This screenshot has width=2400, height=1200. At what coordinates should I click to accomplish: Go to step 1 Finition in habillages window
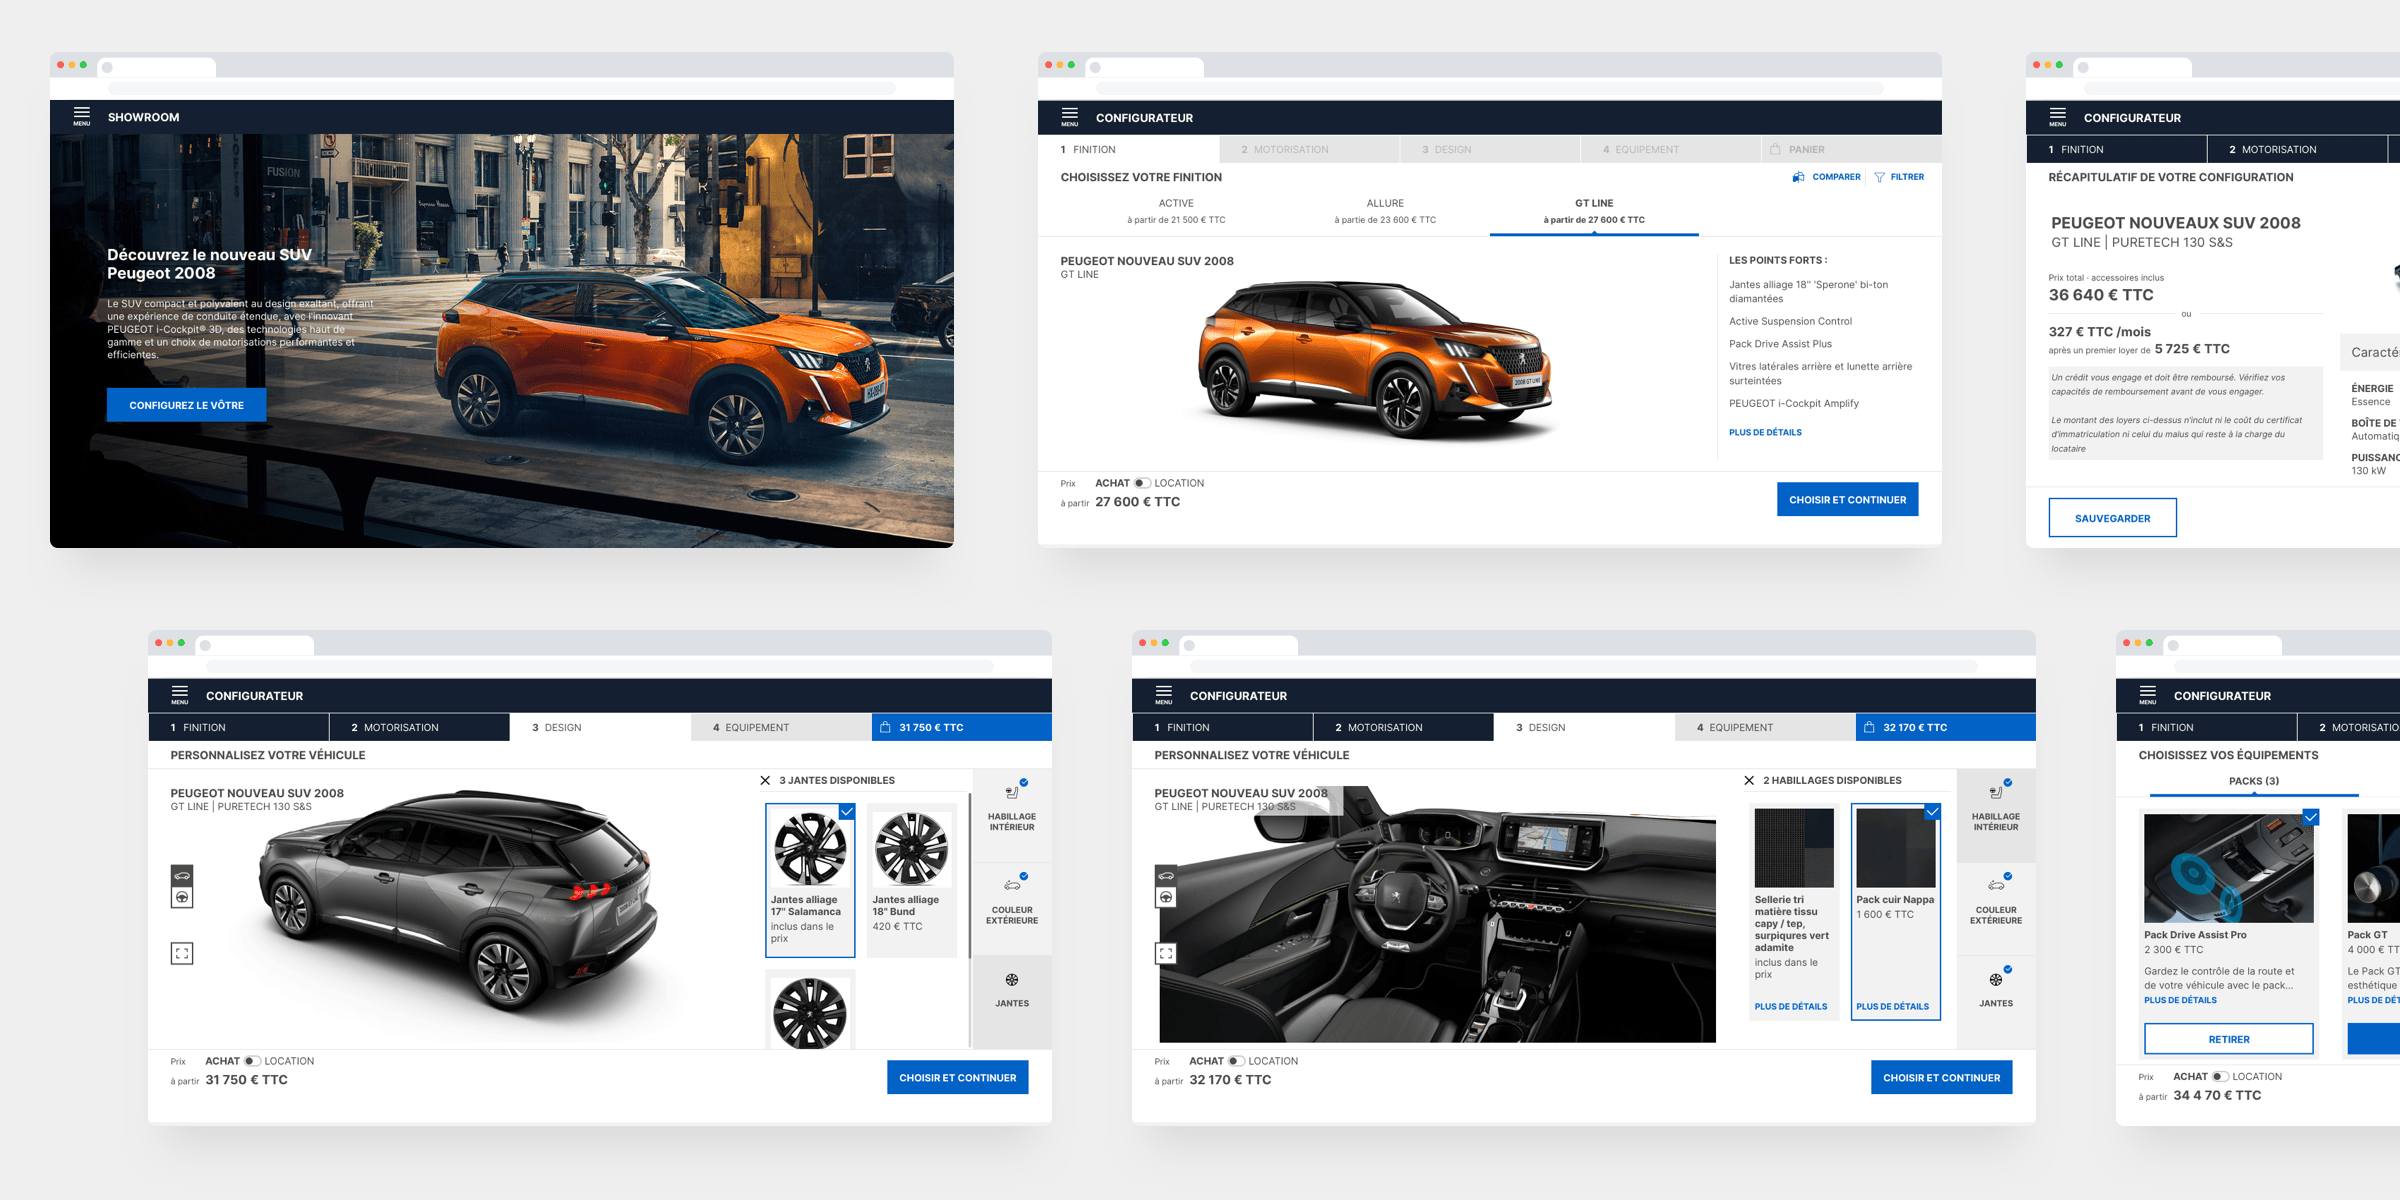[1222, 727]
